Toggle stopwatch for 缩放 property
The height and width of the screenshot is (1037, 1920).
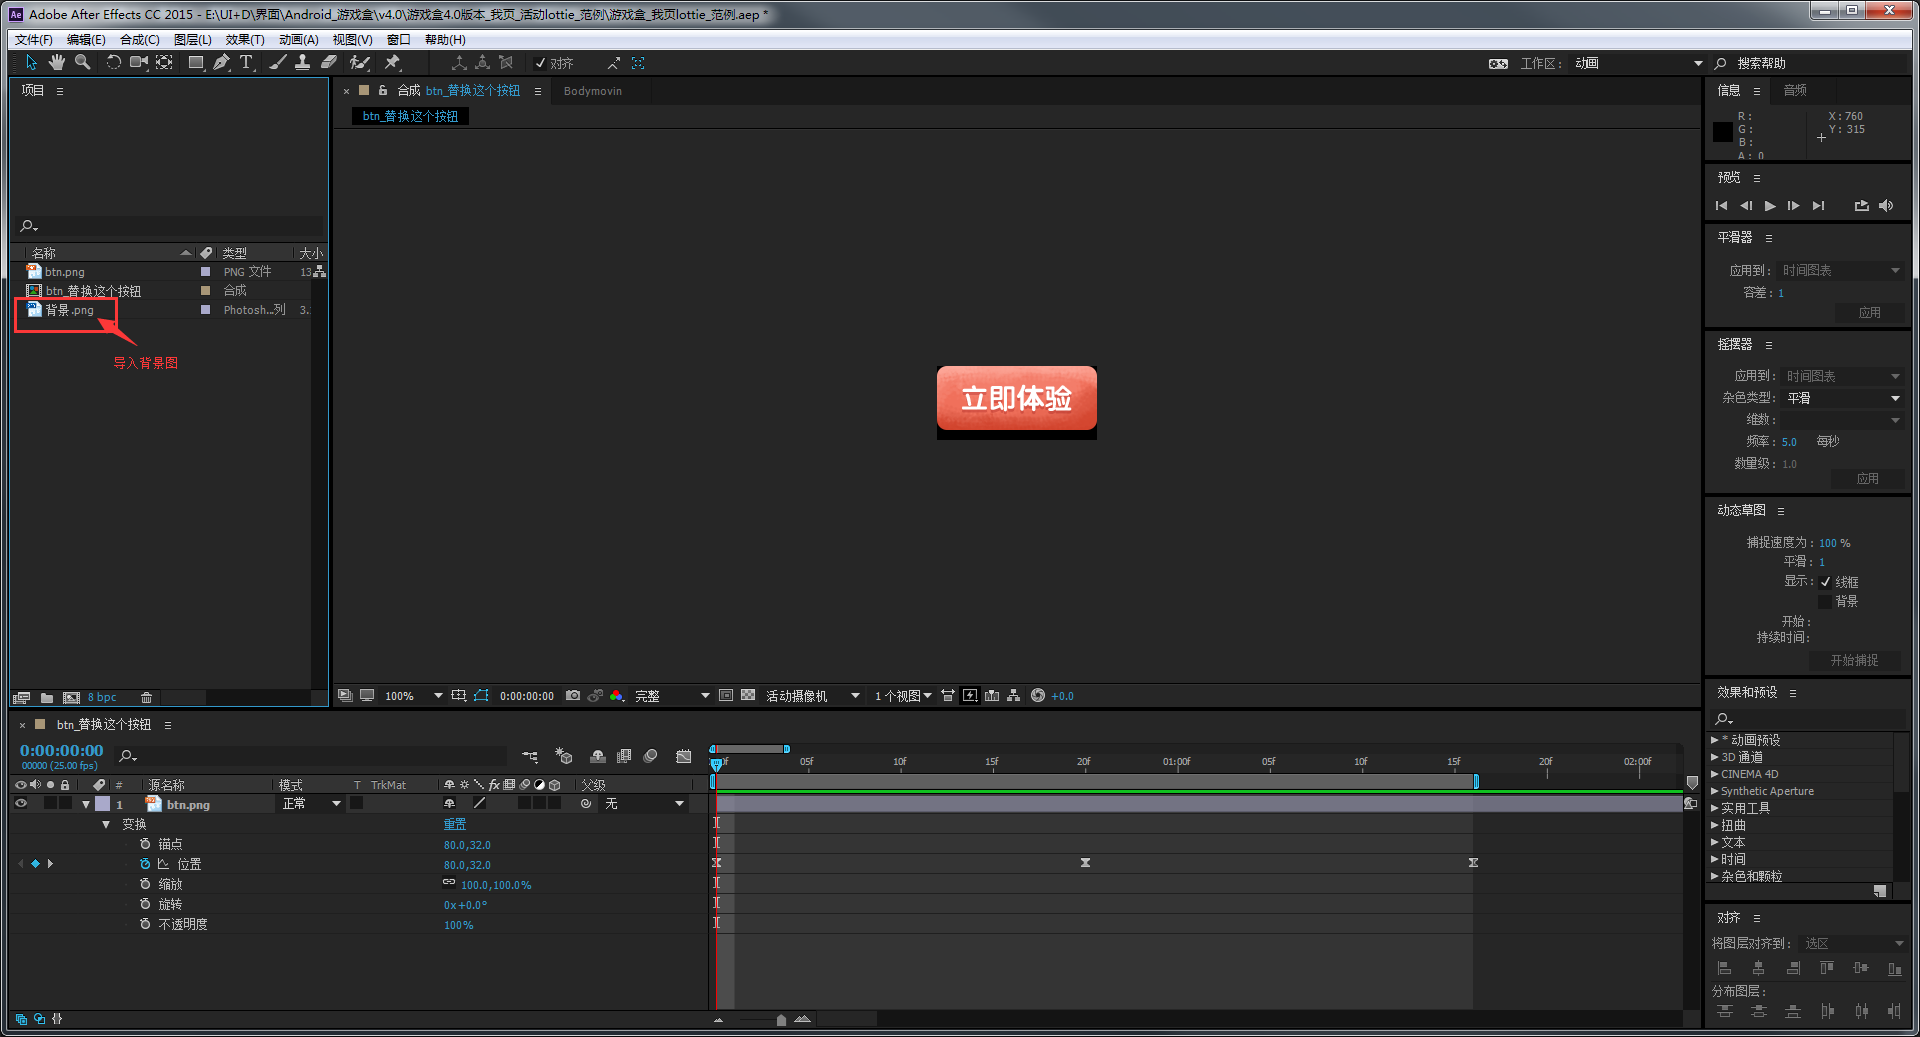click(146, 884)
